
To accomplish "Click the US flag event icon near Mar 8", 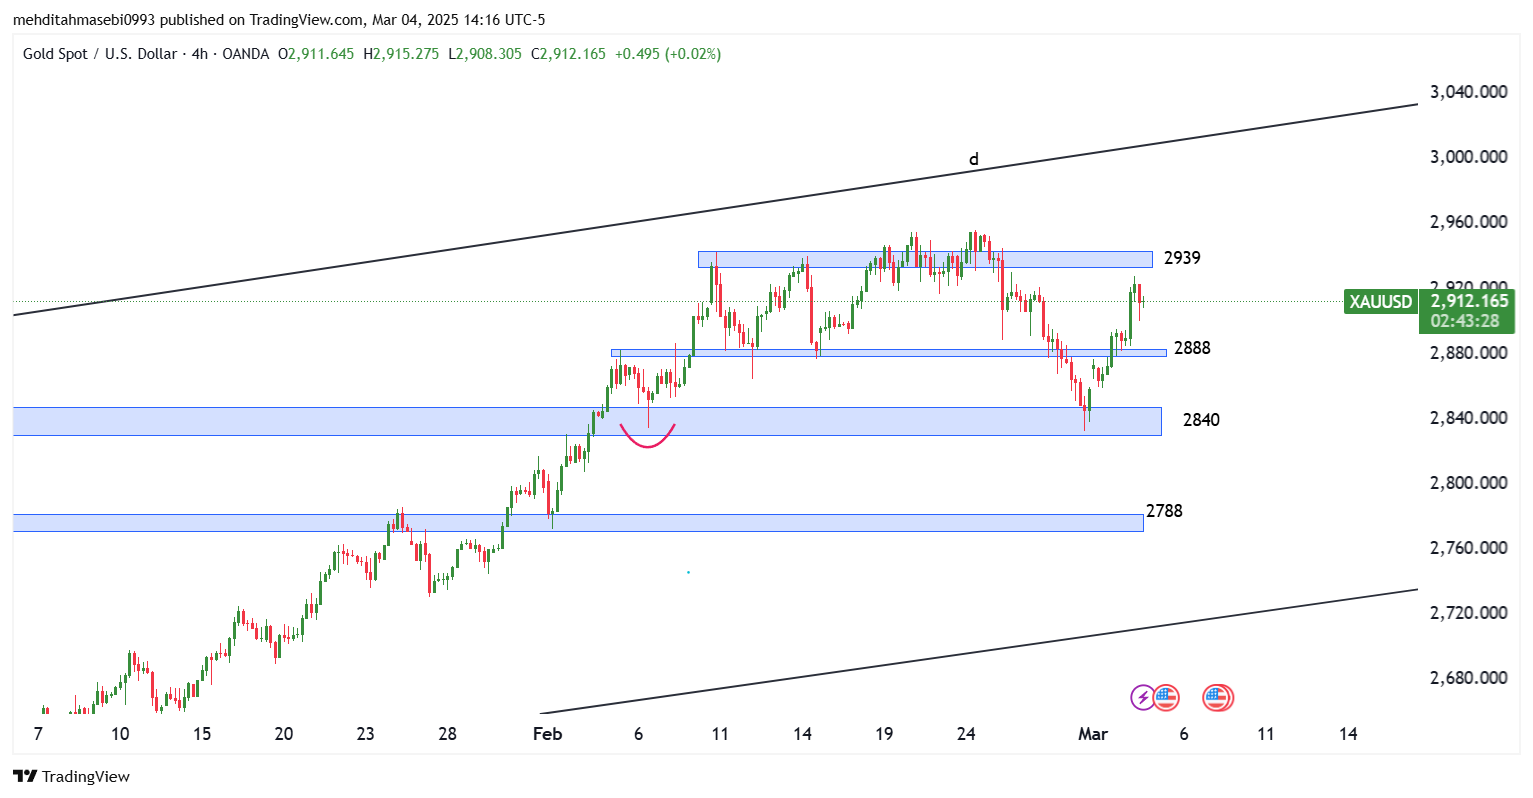I will click(x=1217, y=697).
